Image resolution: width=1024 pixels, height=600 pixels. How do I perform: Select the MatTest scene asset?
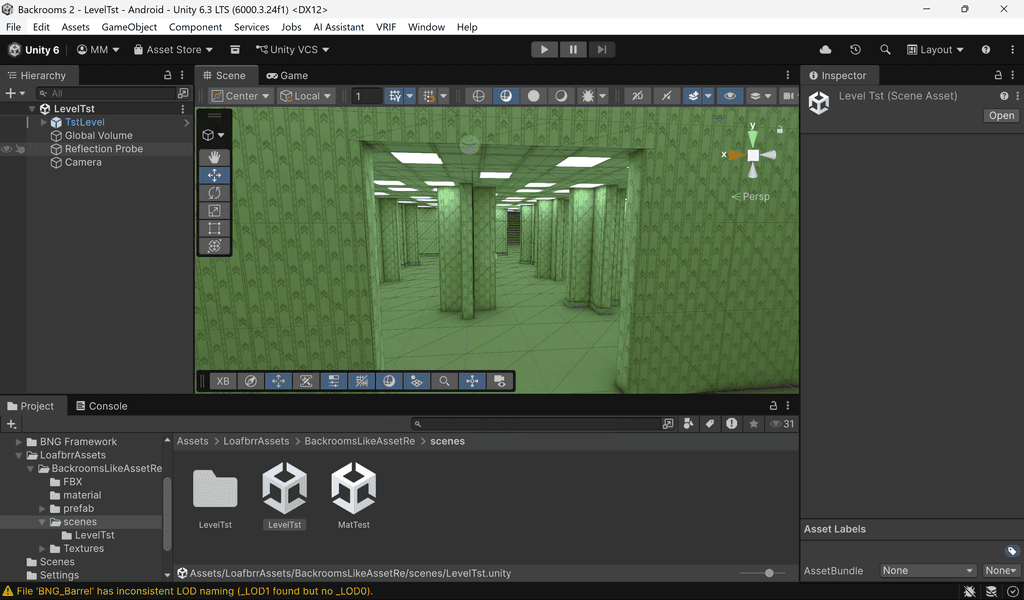[353, 496]
